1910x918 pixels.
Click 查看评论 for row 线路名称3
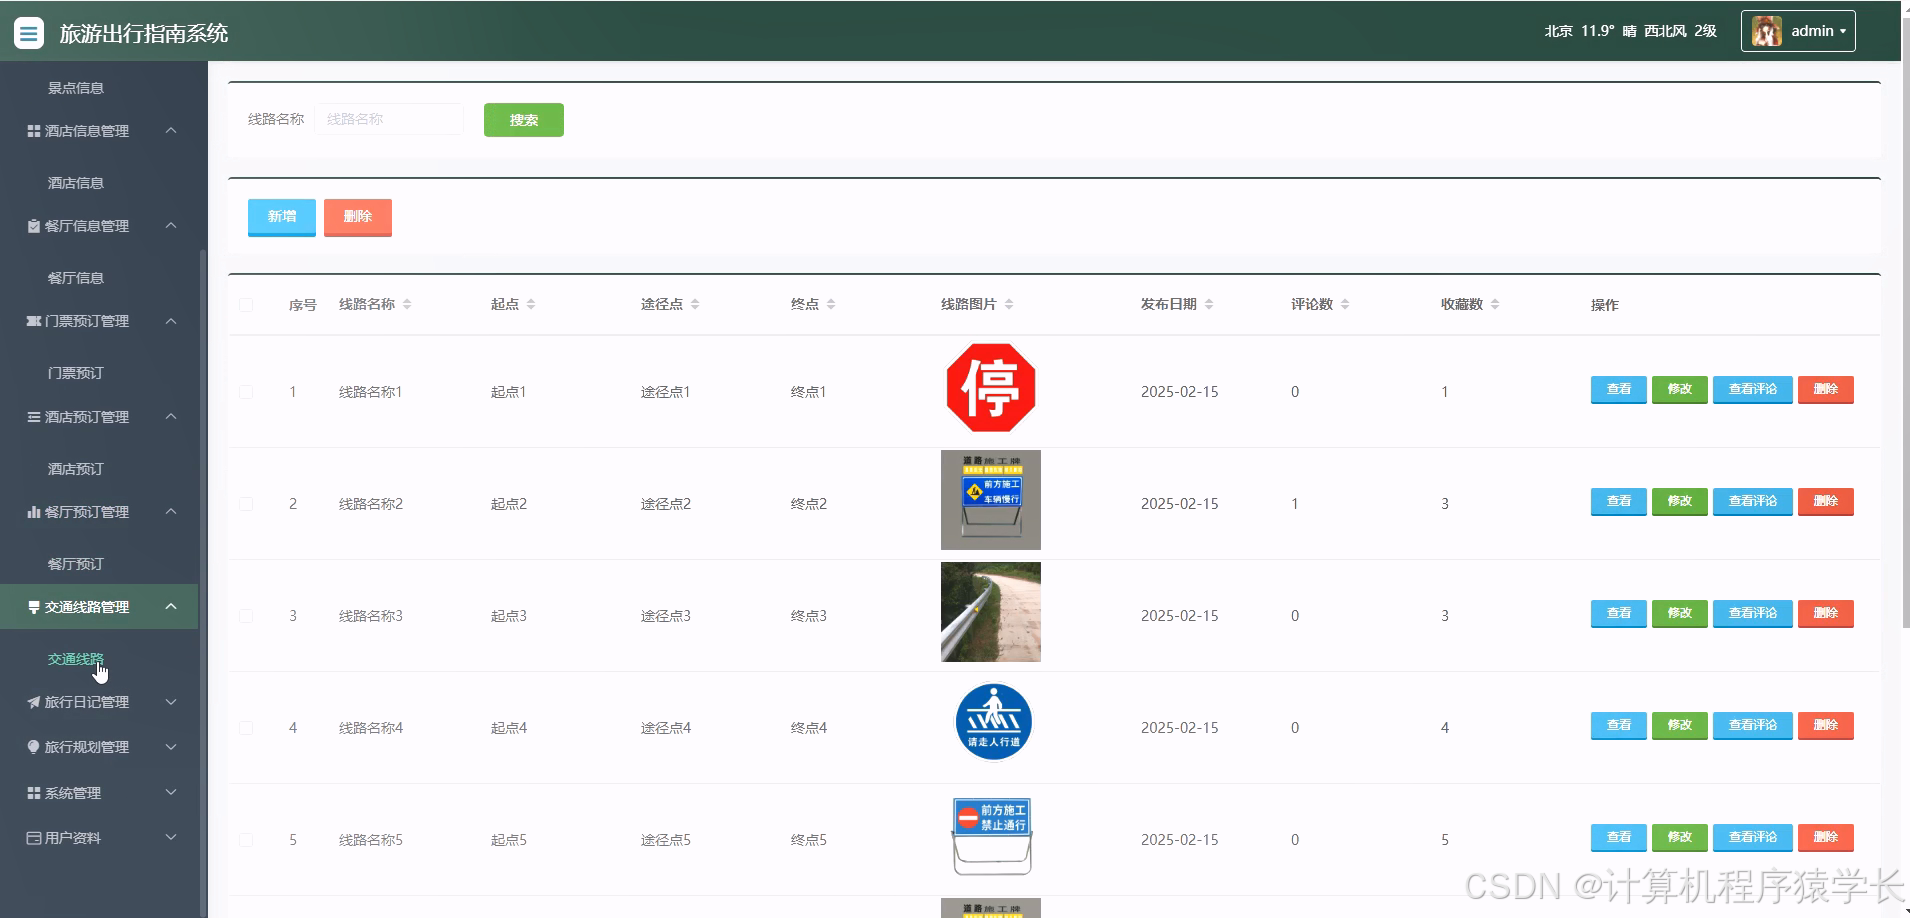(1753, 614)
